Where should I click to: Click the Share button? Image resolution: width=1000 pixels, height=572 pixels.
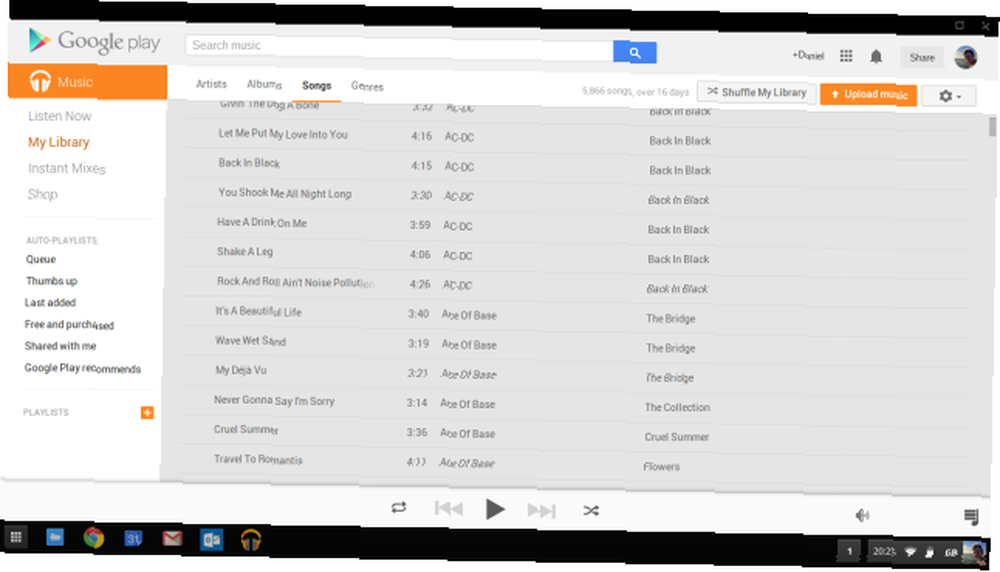pyautogui.click(x=922, y=57)
